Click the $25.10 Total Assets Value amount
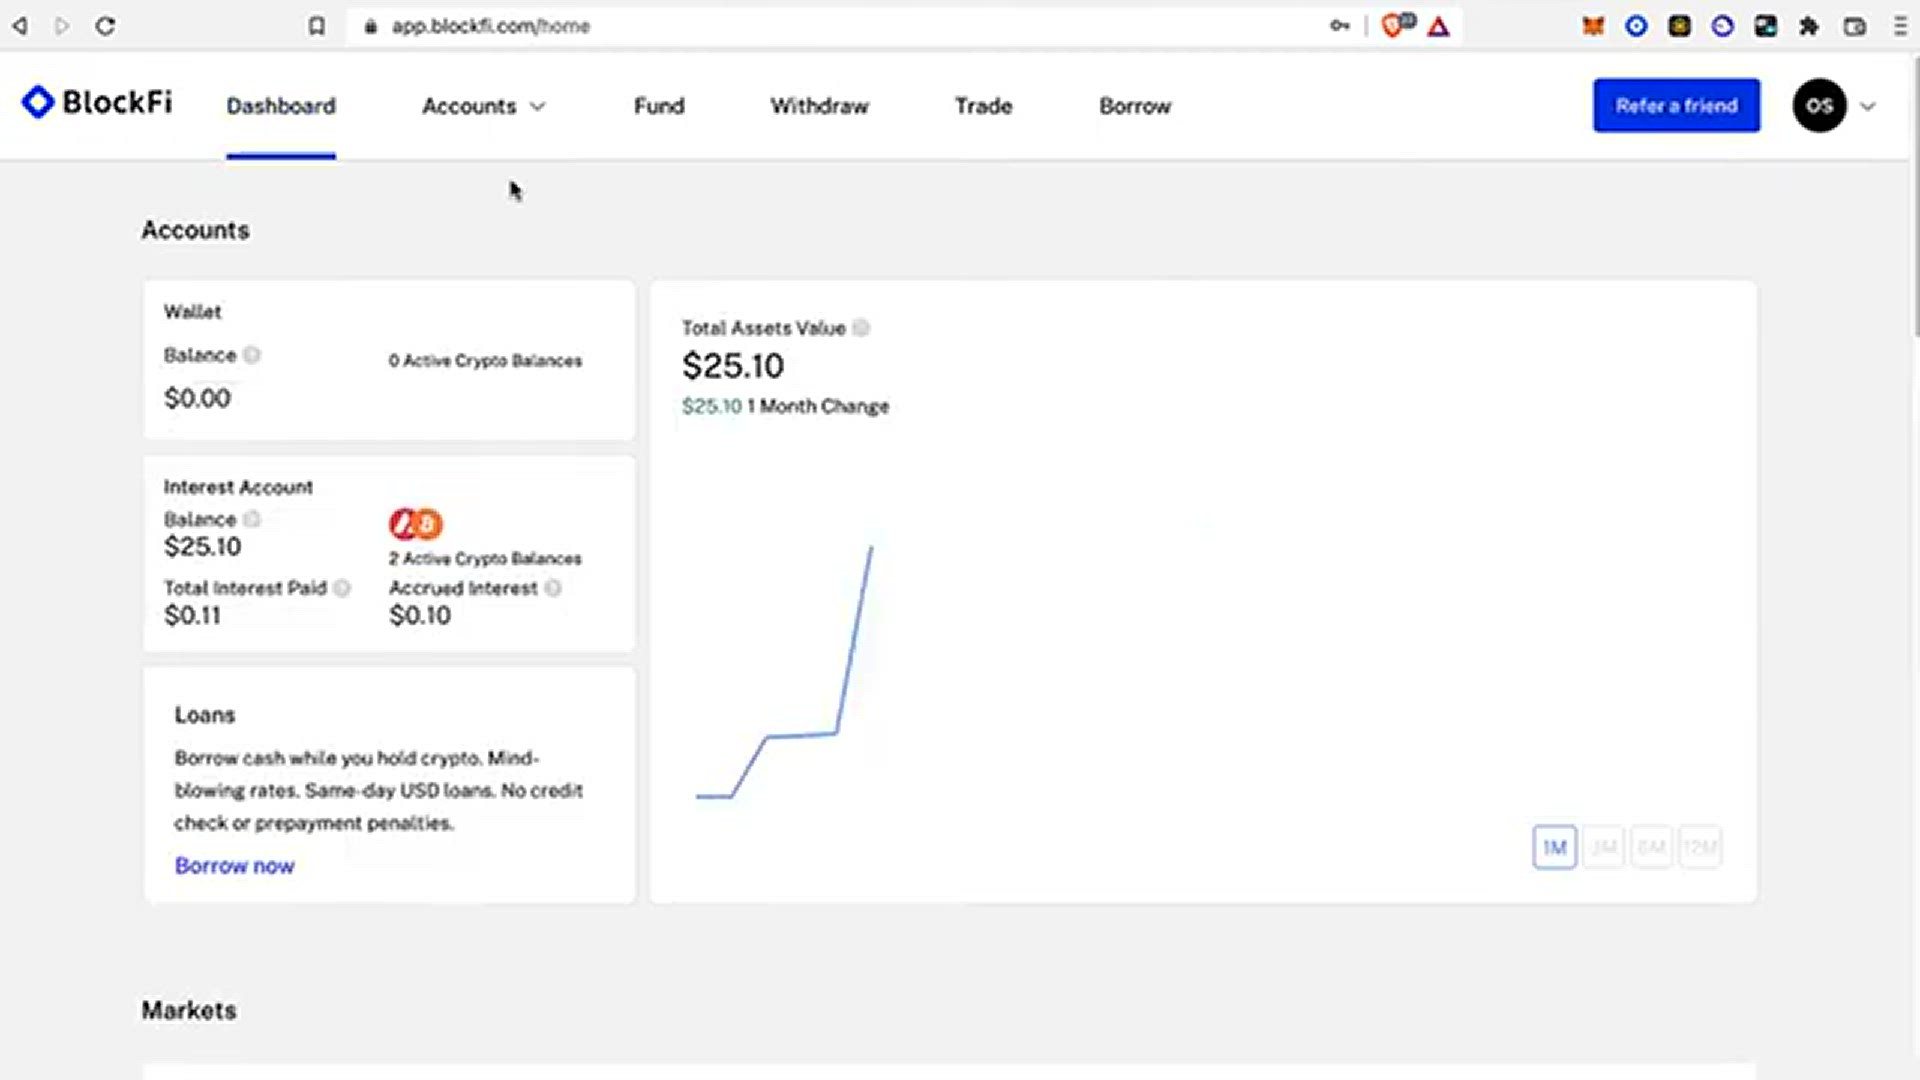This screenshot has height=1080, width=1920. pyautogui.click(x=733, y=366)
